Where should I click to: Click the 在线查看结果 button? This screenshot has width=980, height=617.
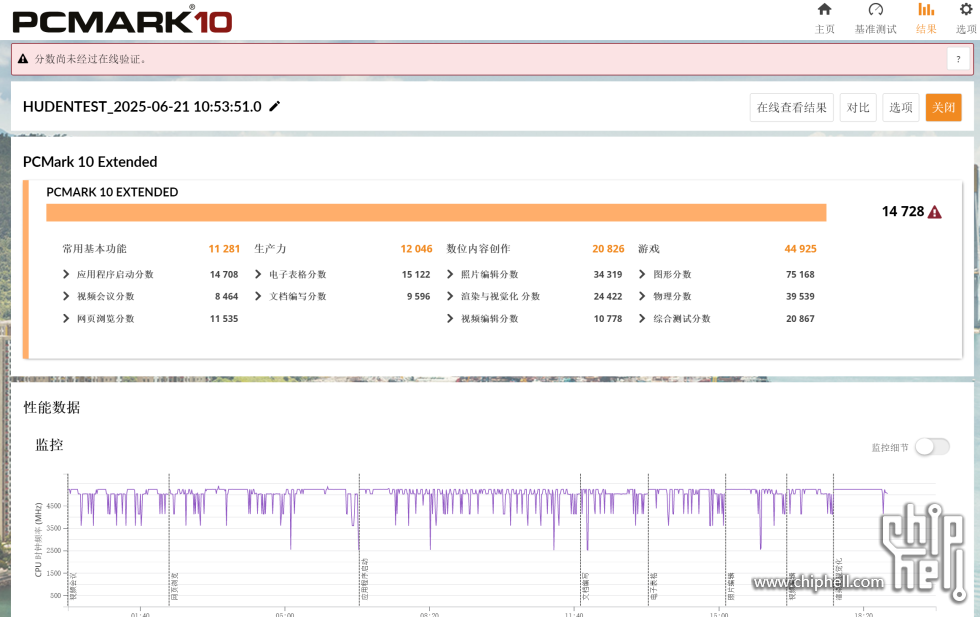coord(792,108)
